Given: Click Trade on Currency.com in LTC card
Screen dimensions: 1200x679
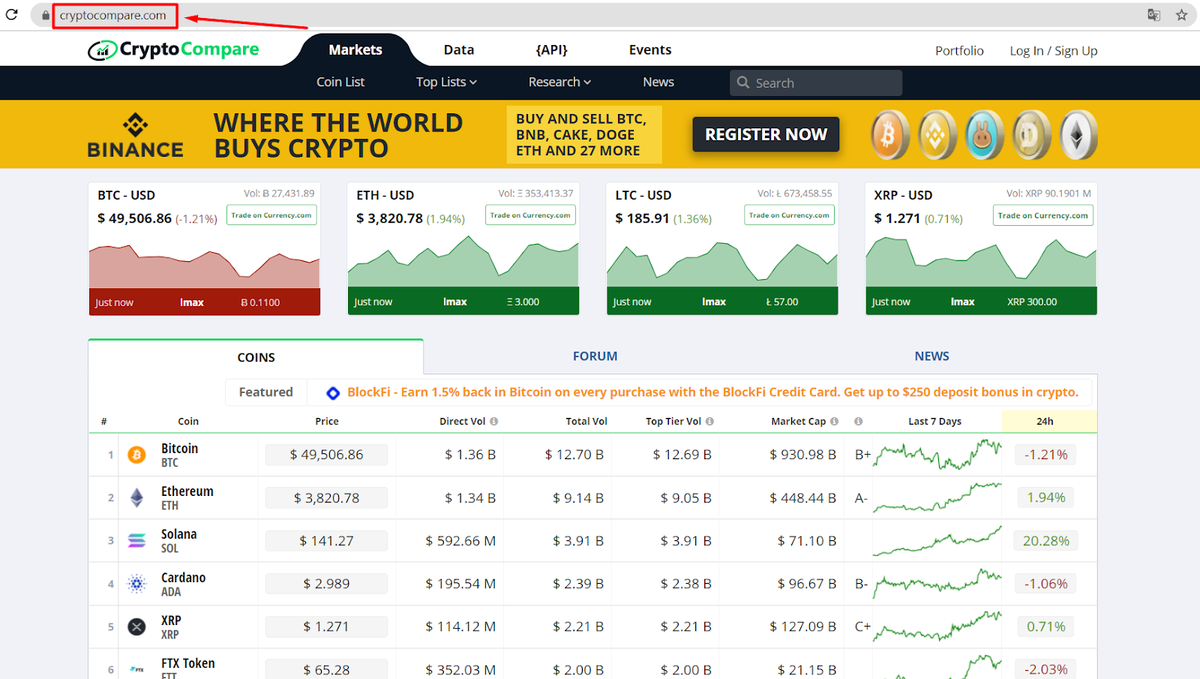Looking at the screenshot, I should click(789, 215).
